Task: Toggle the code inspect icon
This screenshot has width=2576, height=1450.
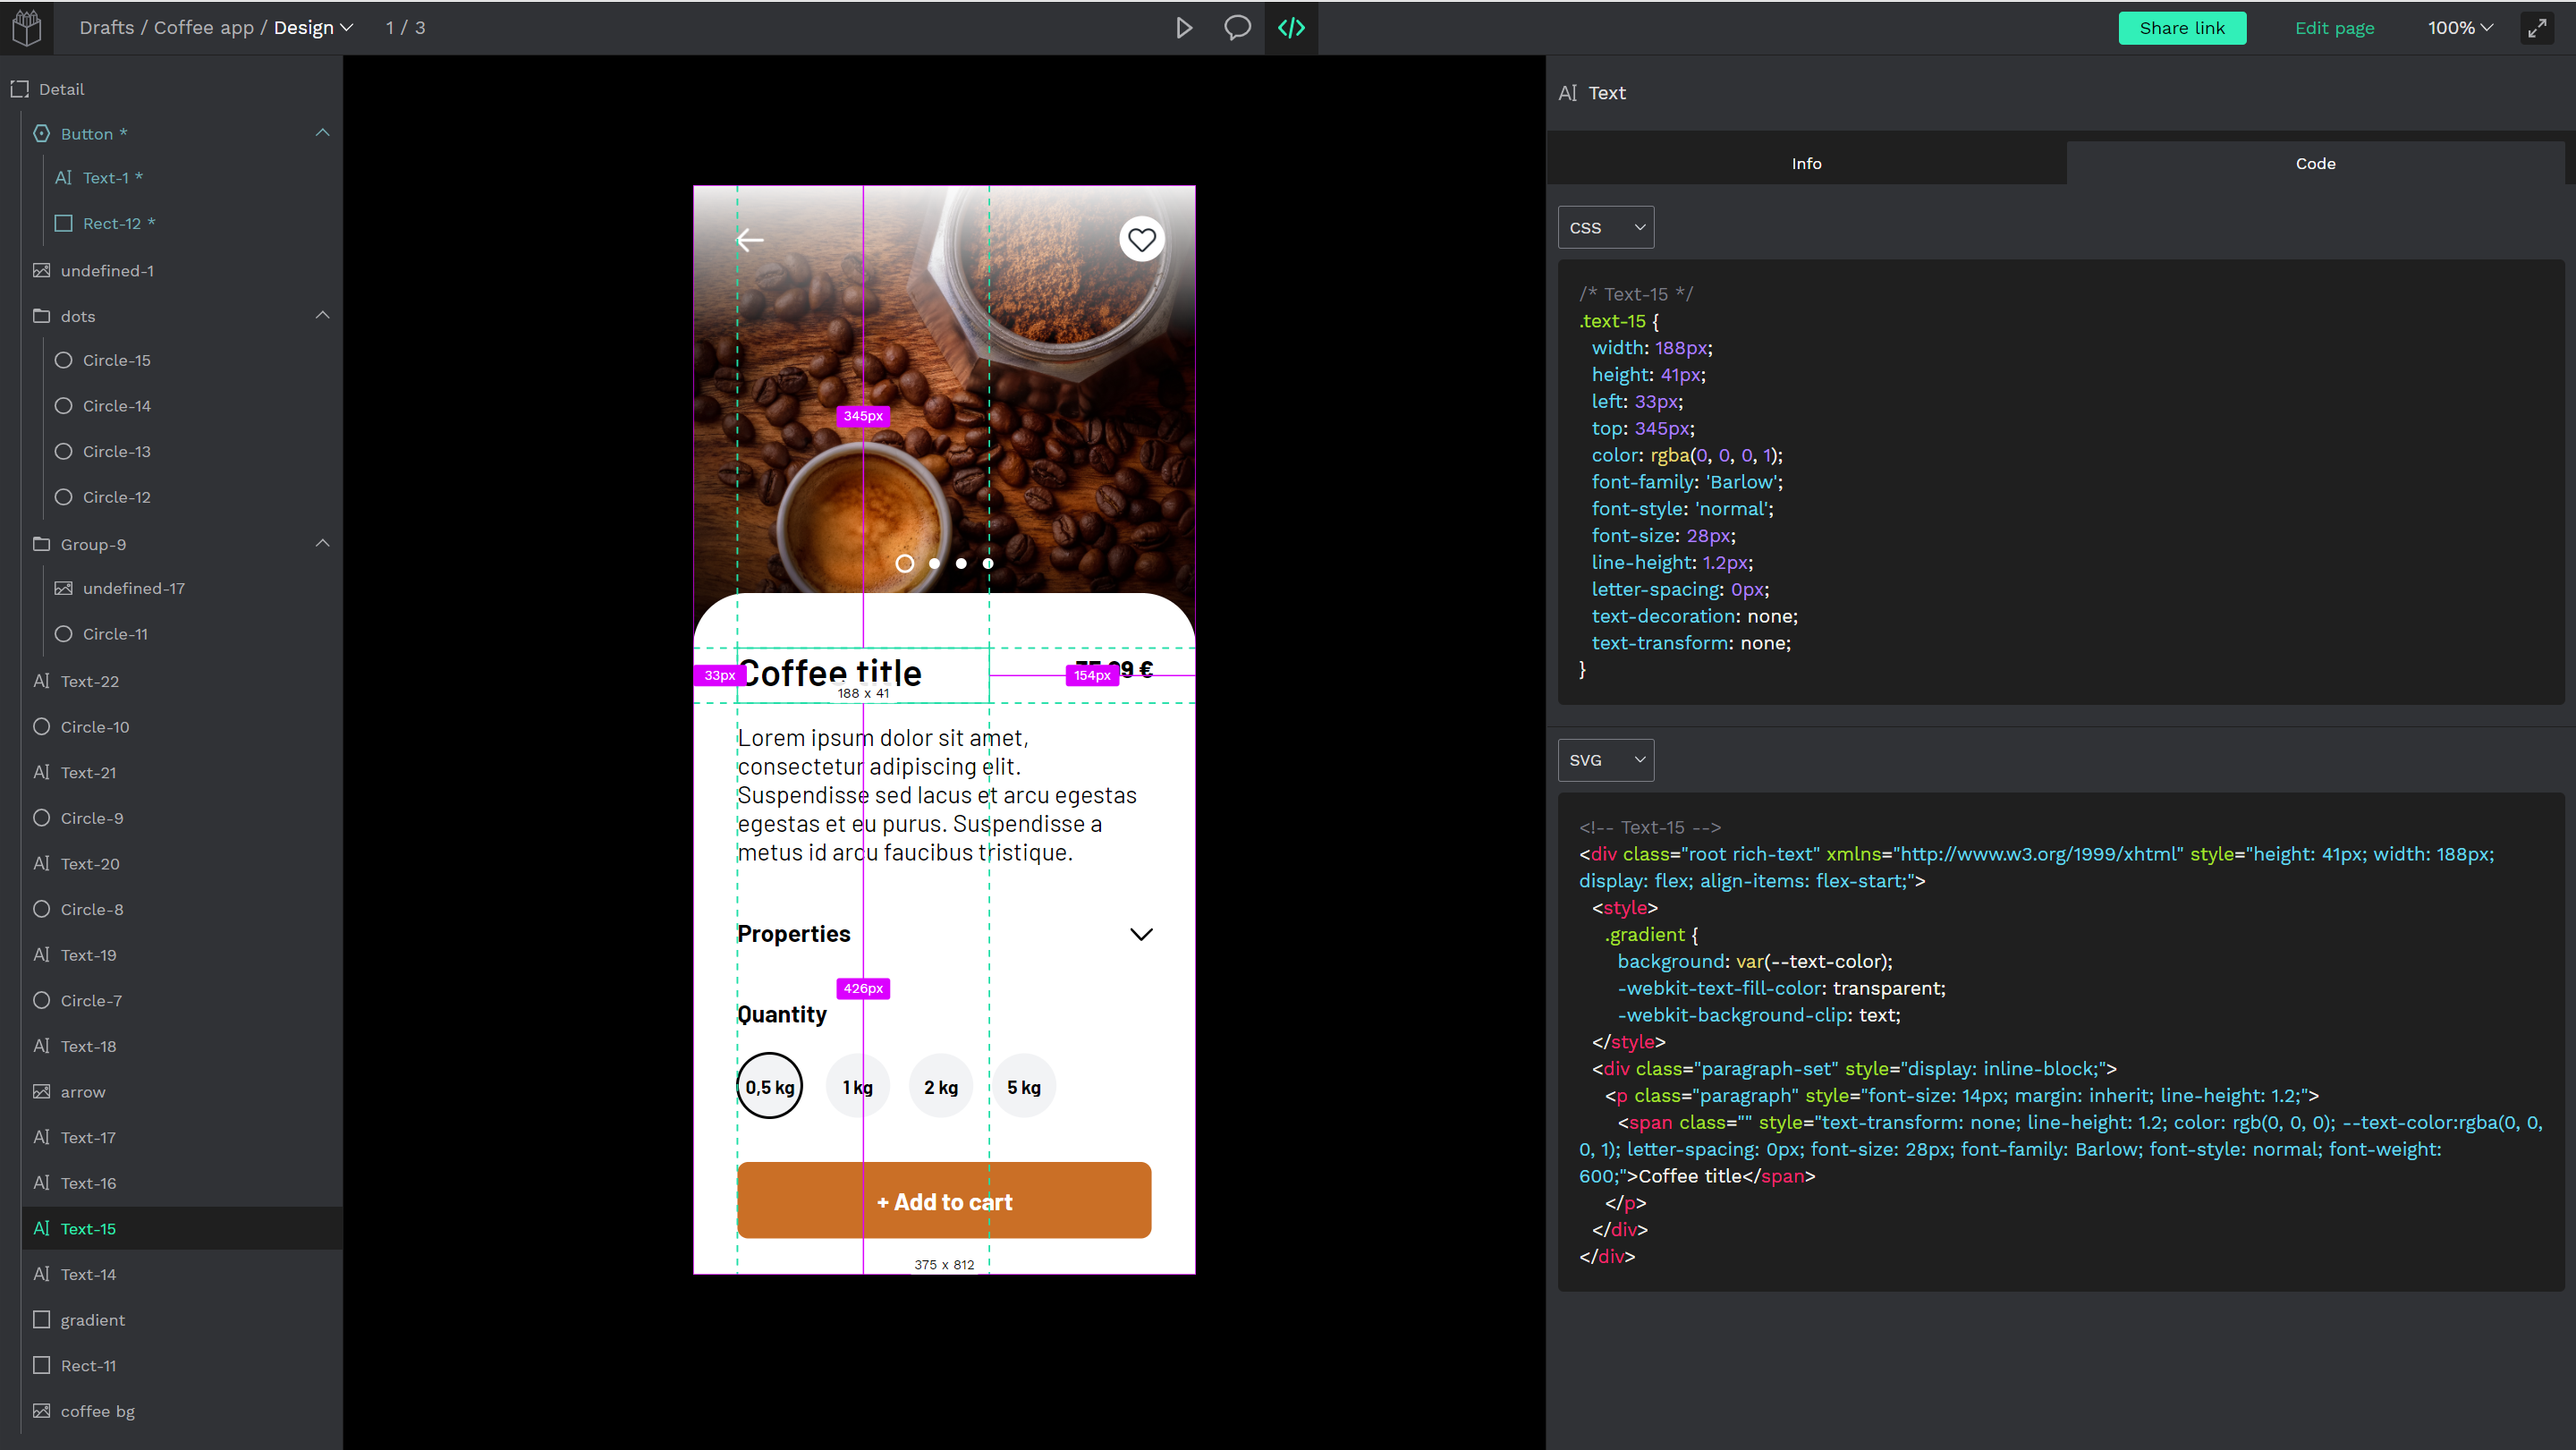Action: click(x=1291, y=28)
